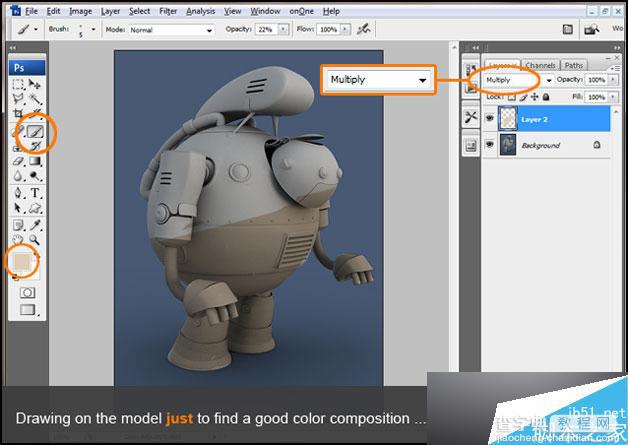Open the File menu

(31, 11)
